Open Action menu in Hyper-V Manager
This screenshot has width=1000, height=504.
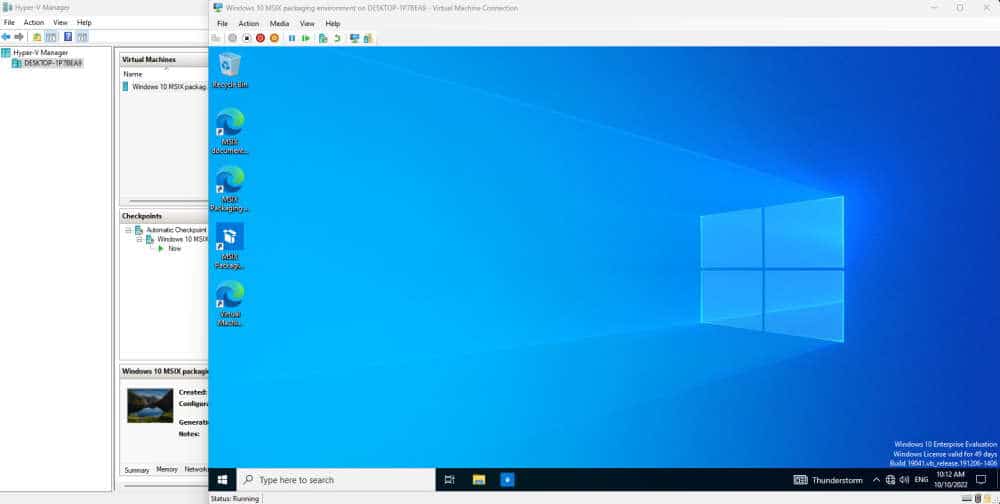[x=34, y=22]
